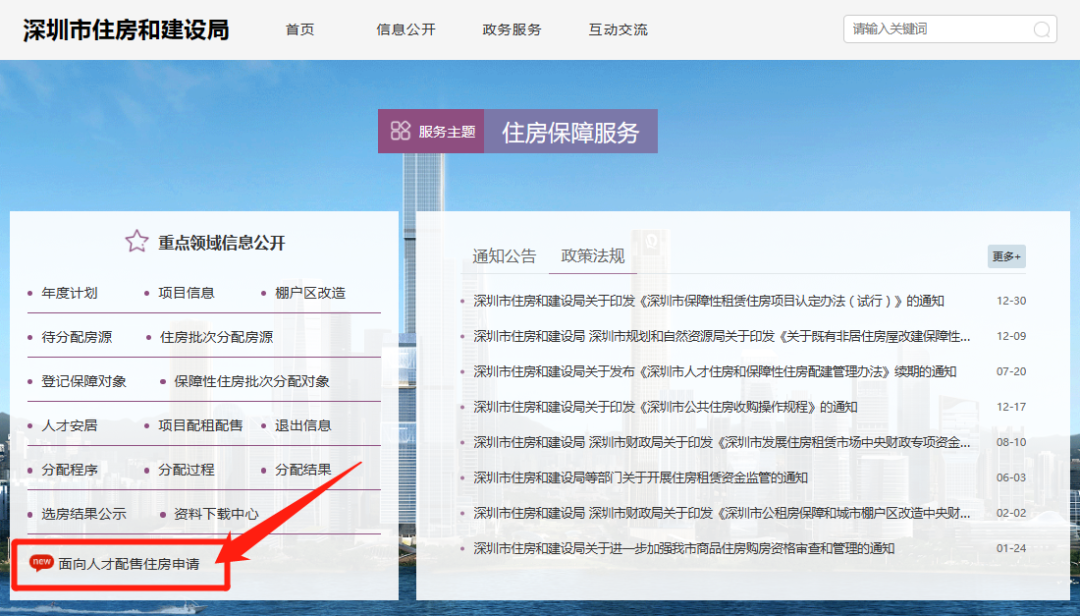This screenshot has width=1080, height=616.
Task: Open the 公租房保障和城市棚户区改造 notice
Action: [x=722, y=513]
